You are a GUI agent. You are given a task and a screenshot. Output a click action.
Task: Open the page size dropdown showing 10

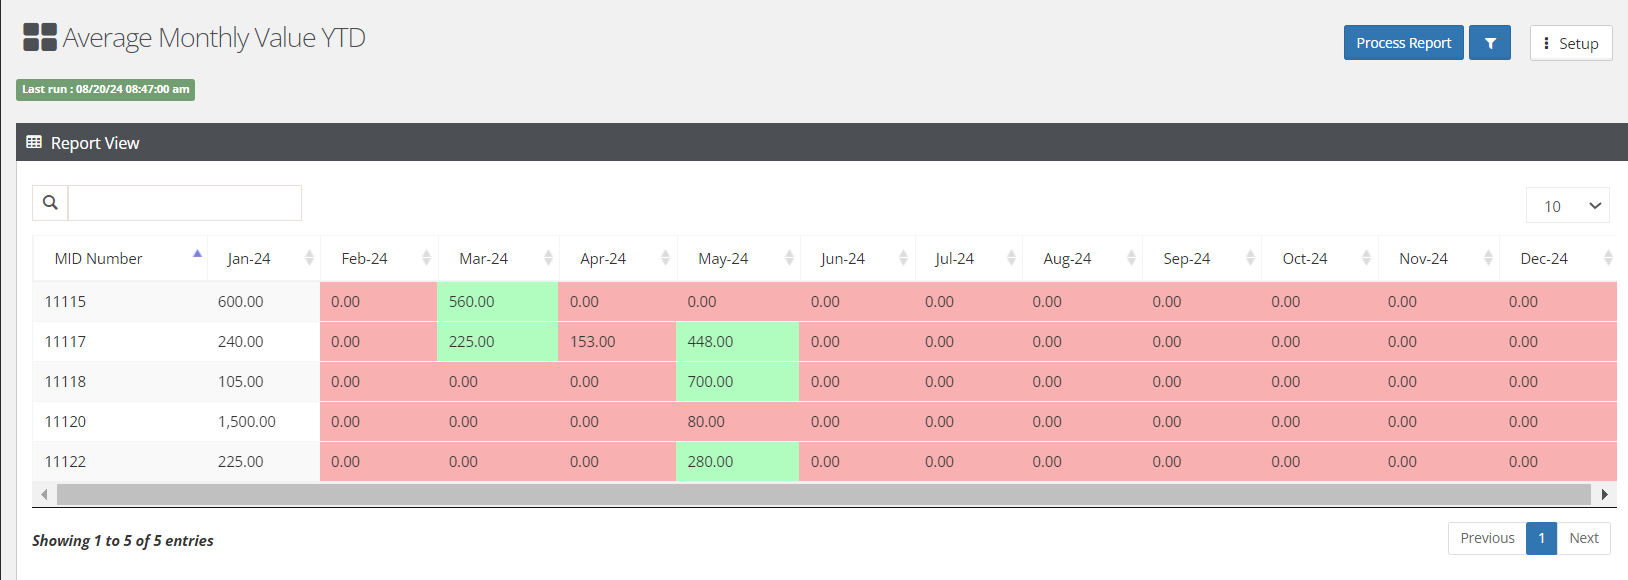(1567, 206)
